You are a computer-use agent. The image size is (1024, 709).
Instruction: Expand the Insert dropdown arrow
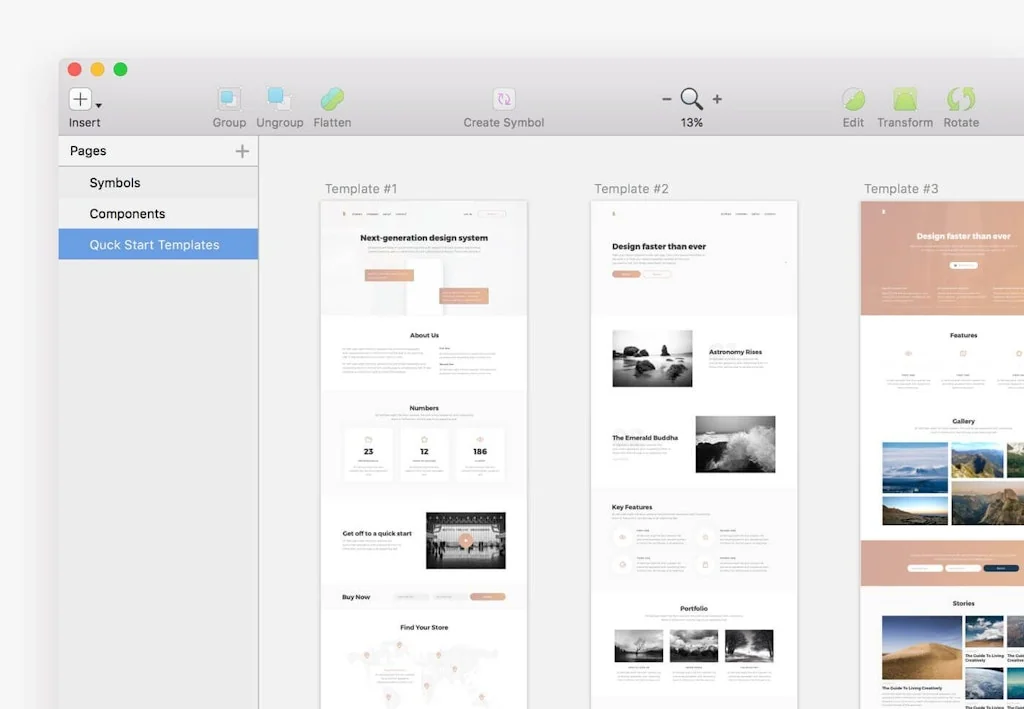coord(97,104)
